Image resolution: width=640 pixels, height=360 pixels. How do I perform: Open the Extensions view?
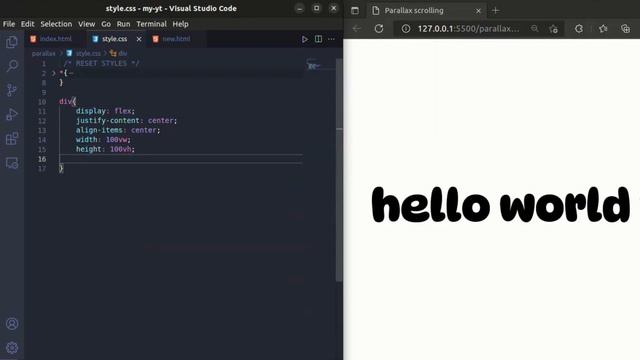pos(12,139)
